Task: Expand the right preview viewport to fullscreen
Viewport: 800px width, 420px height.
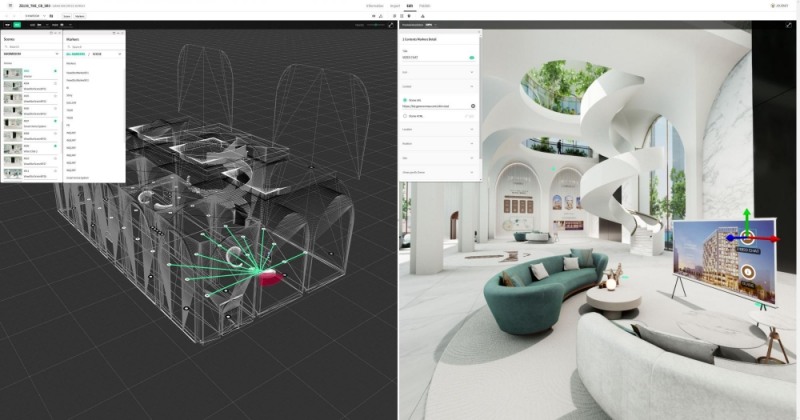Action: click(x=791, y=25)
